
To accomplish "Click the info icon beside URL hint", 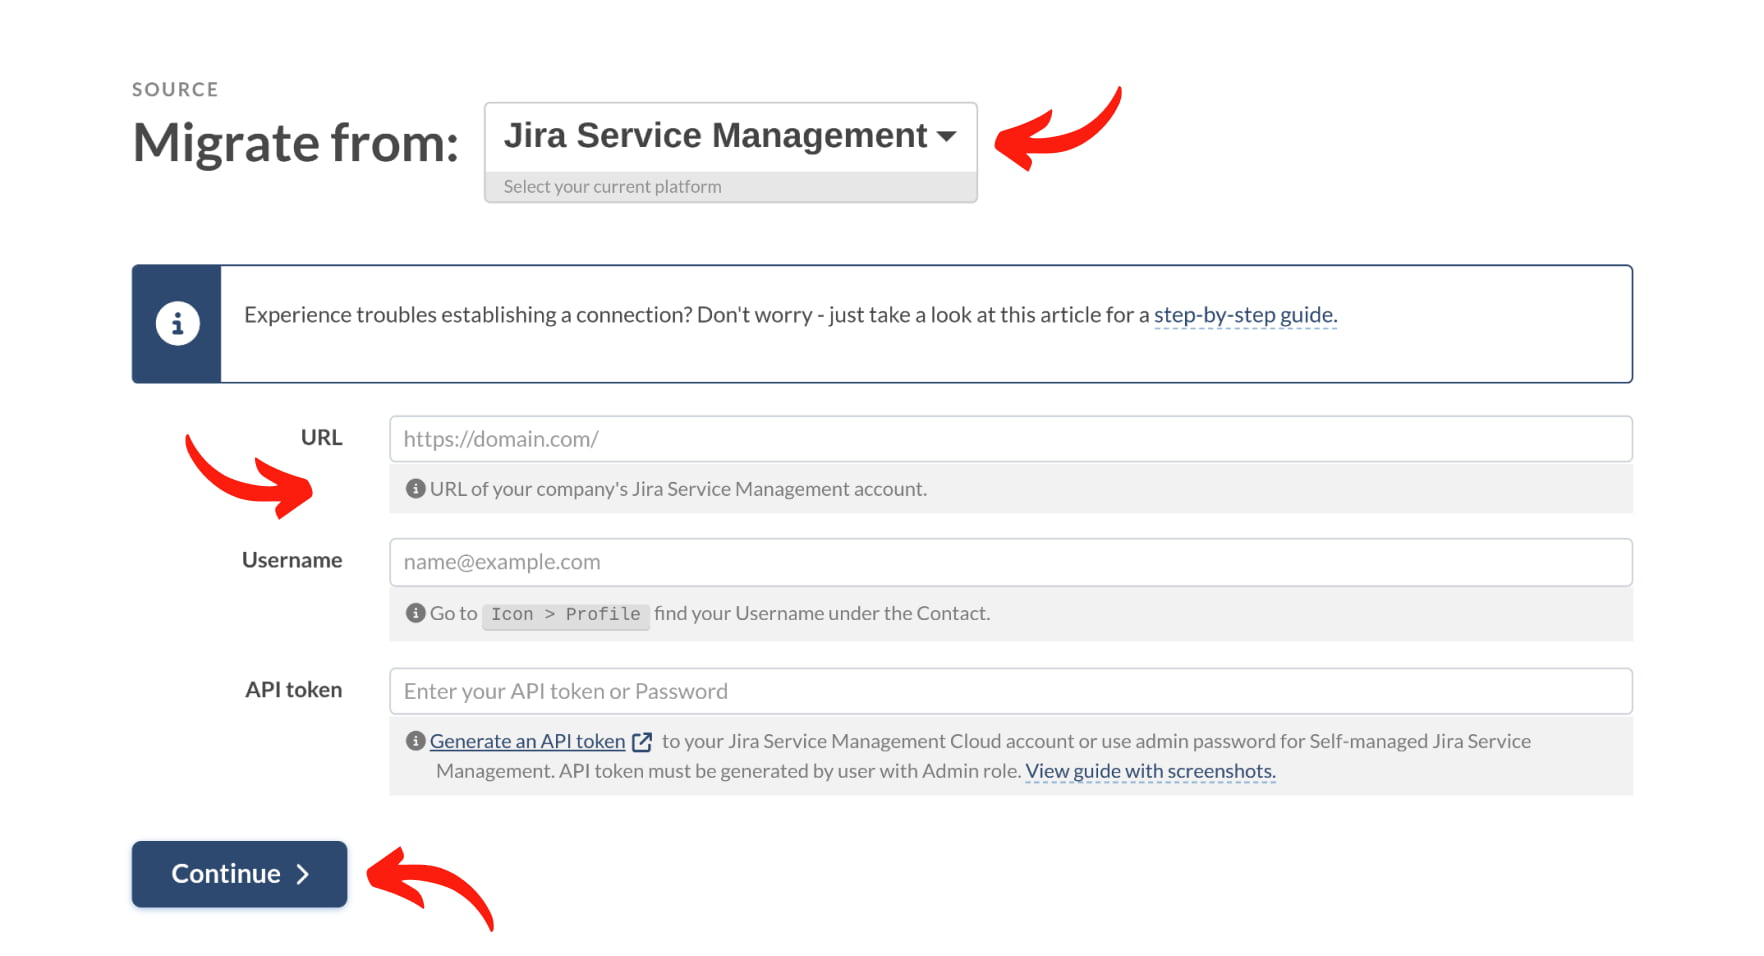I will pyautogui.click(x=415, y=489).
